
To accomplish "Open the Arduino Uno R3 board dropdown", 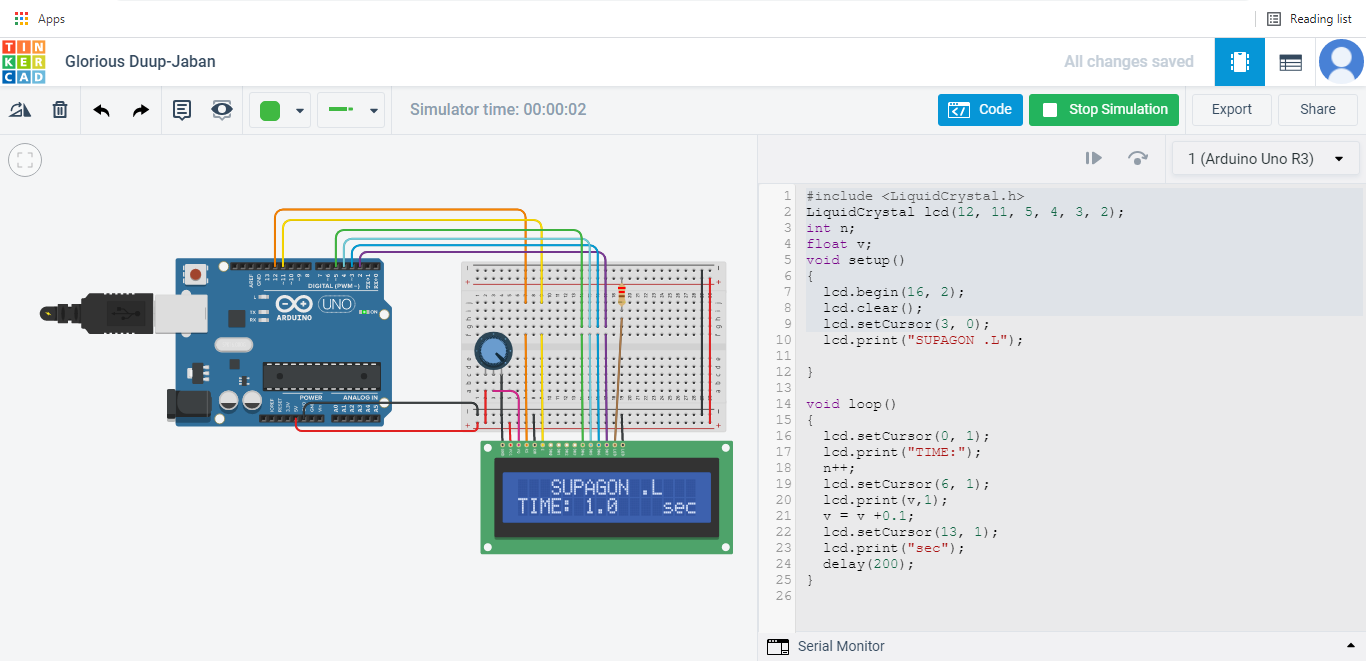I will tap(1265, 159).
